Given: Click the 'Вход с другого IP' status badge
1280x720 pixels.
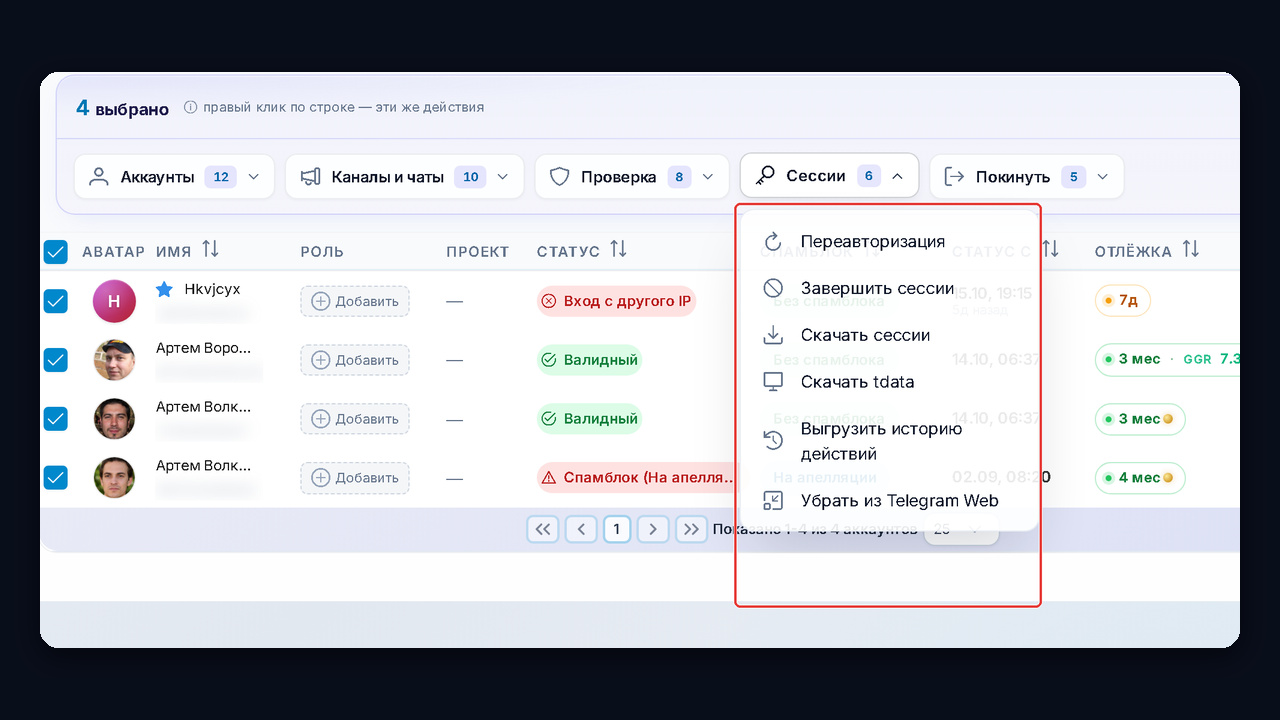Looking at the screenshot, I should (x=616, y=301).
